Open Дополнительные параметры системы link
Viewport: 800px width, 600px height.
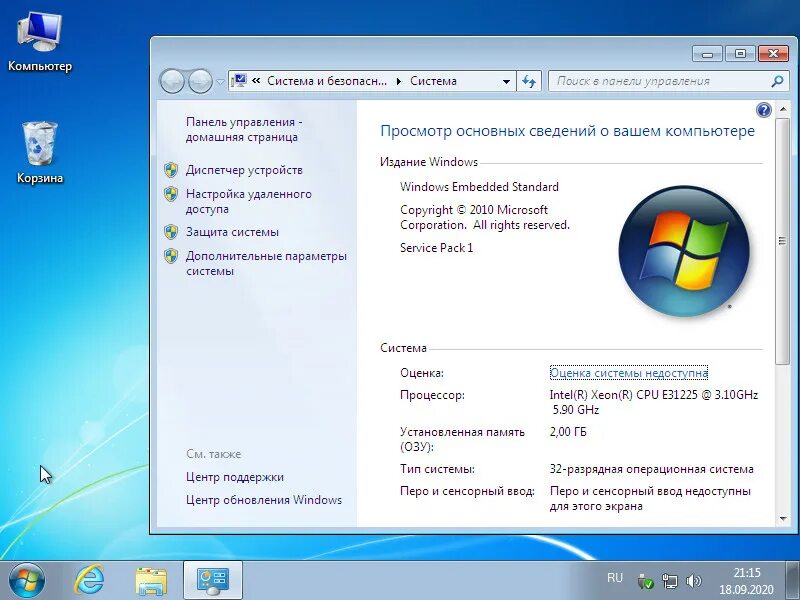[x=266, y=263]
